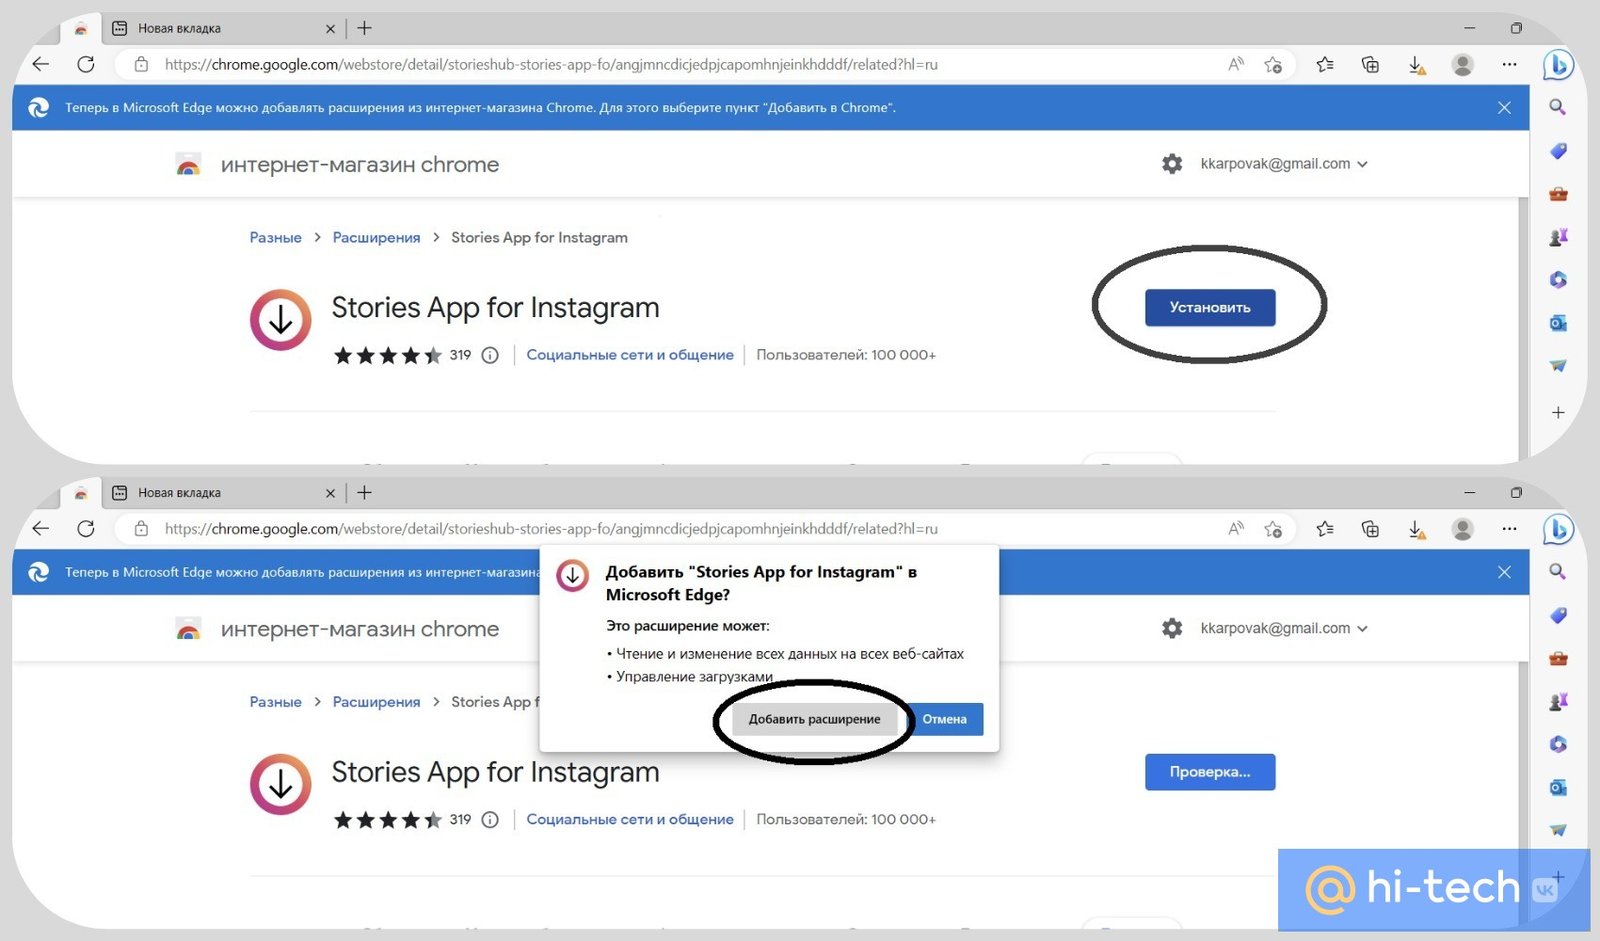Close the Новая вкладка tab in upper window
The width and height of the screenshot is (1600, 941).
[x=330, y=29]
